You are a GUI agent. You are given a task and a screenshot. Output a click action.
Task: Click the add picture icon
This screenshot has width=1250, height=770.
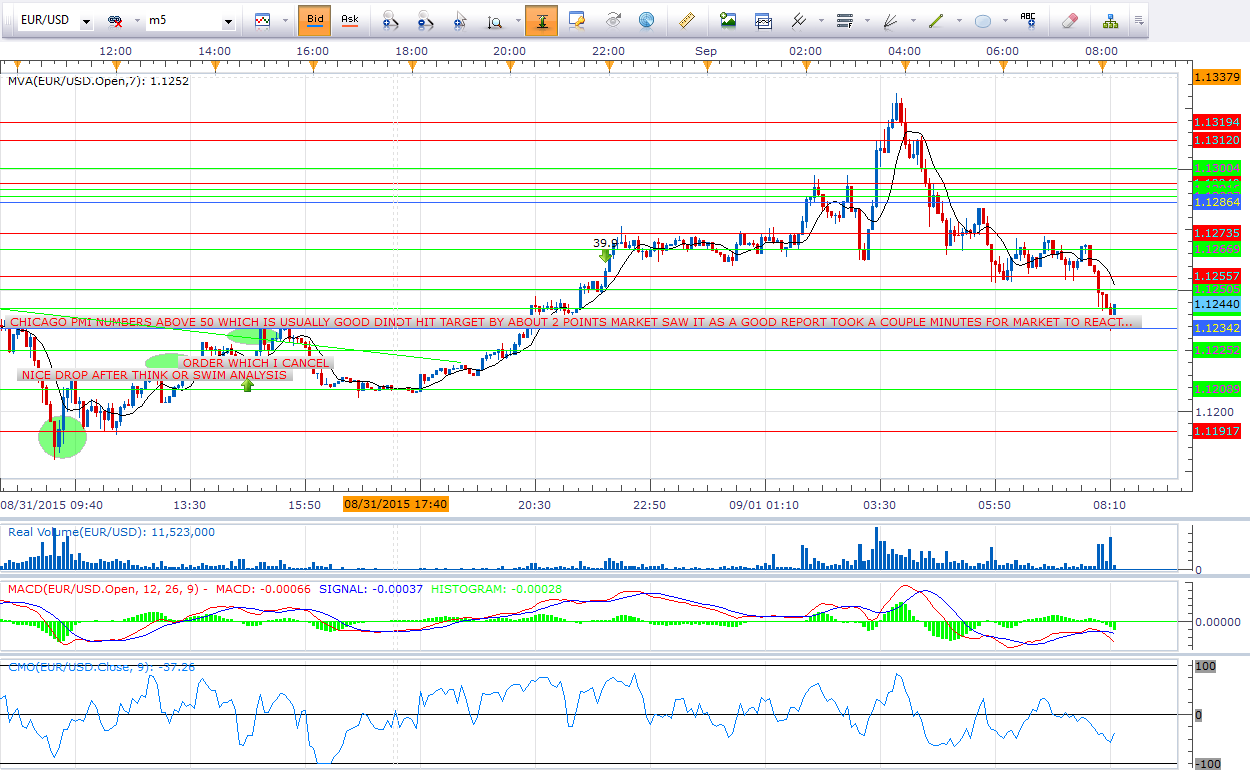728,20
